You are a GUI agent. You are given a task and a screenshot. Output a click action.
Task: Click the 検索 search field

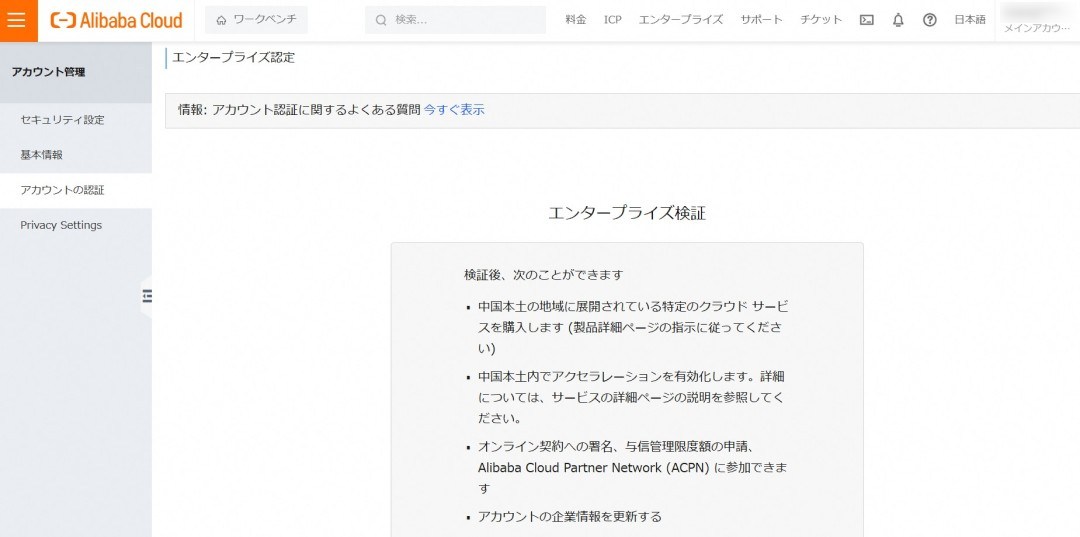coord(455,20)
